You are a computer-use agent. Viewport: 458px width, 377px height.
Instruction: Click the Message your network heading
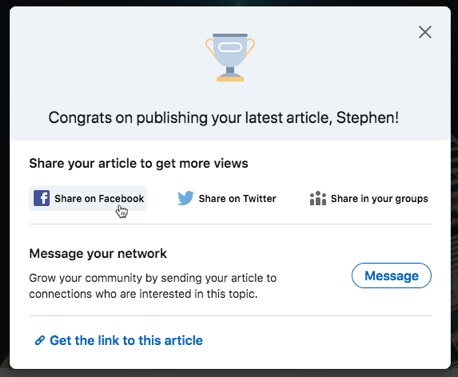click(x=98, y=253)
